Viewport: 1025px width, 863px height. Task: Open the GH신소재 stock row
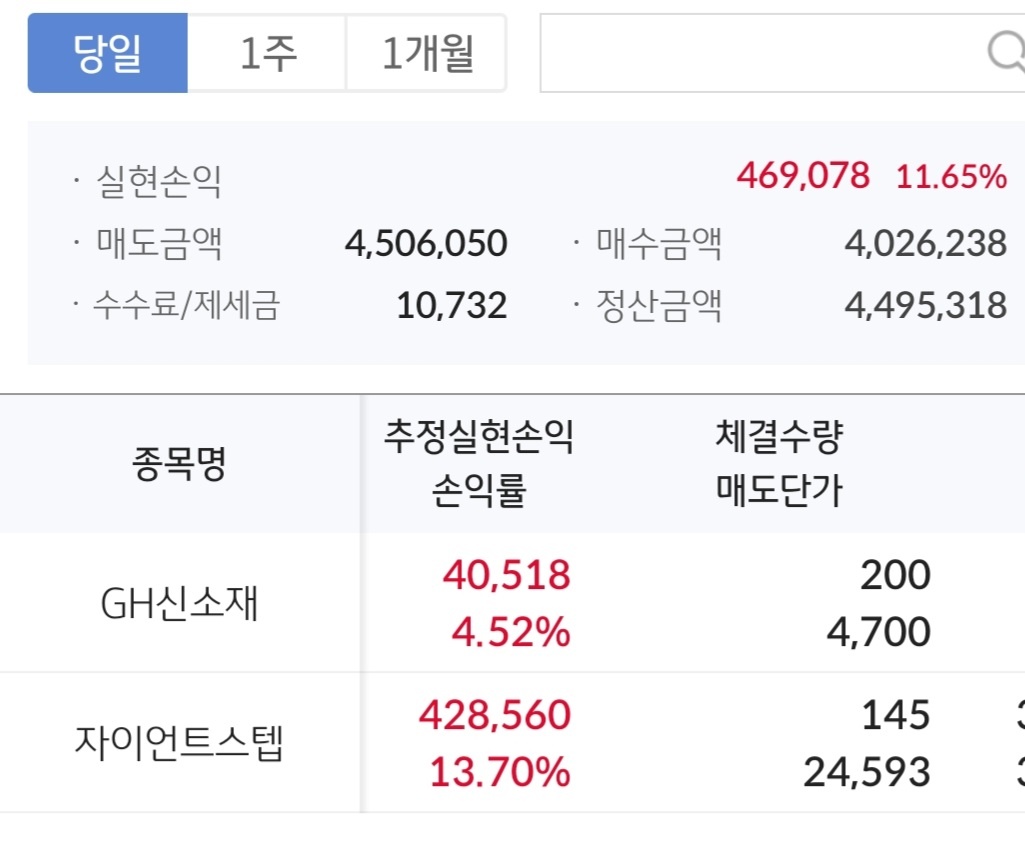(x=512, y=602)
